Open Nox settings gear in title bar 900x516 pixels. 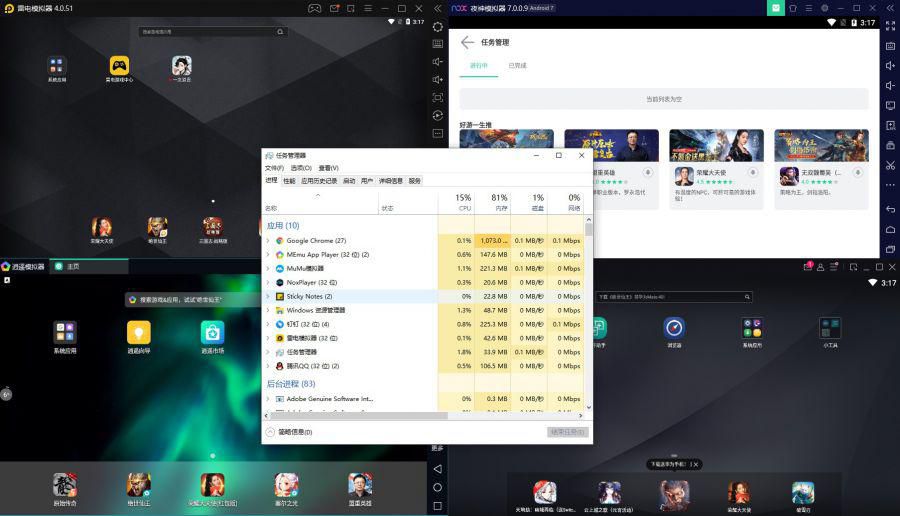[x=825, y=8]
